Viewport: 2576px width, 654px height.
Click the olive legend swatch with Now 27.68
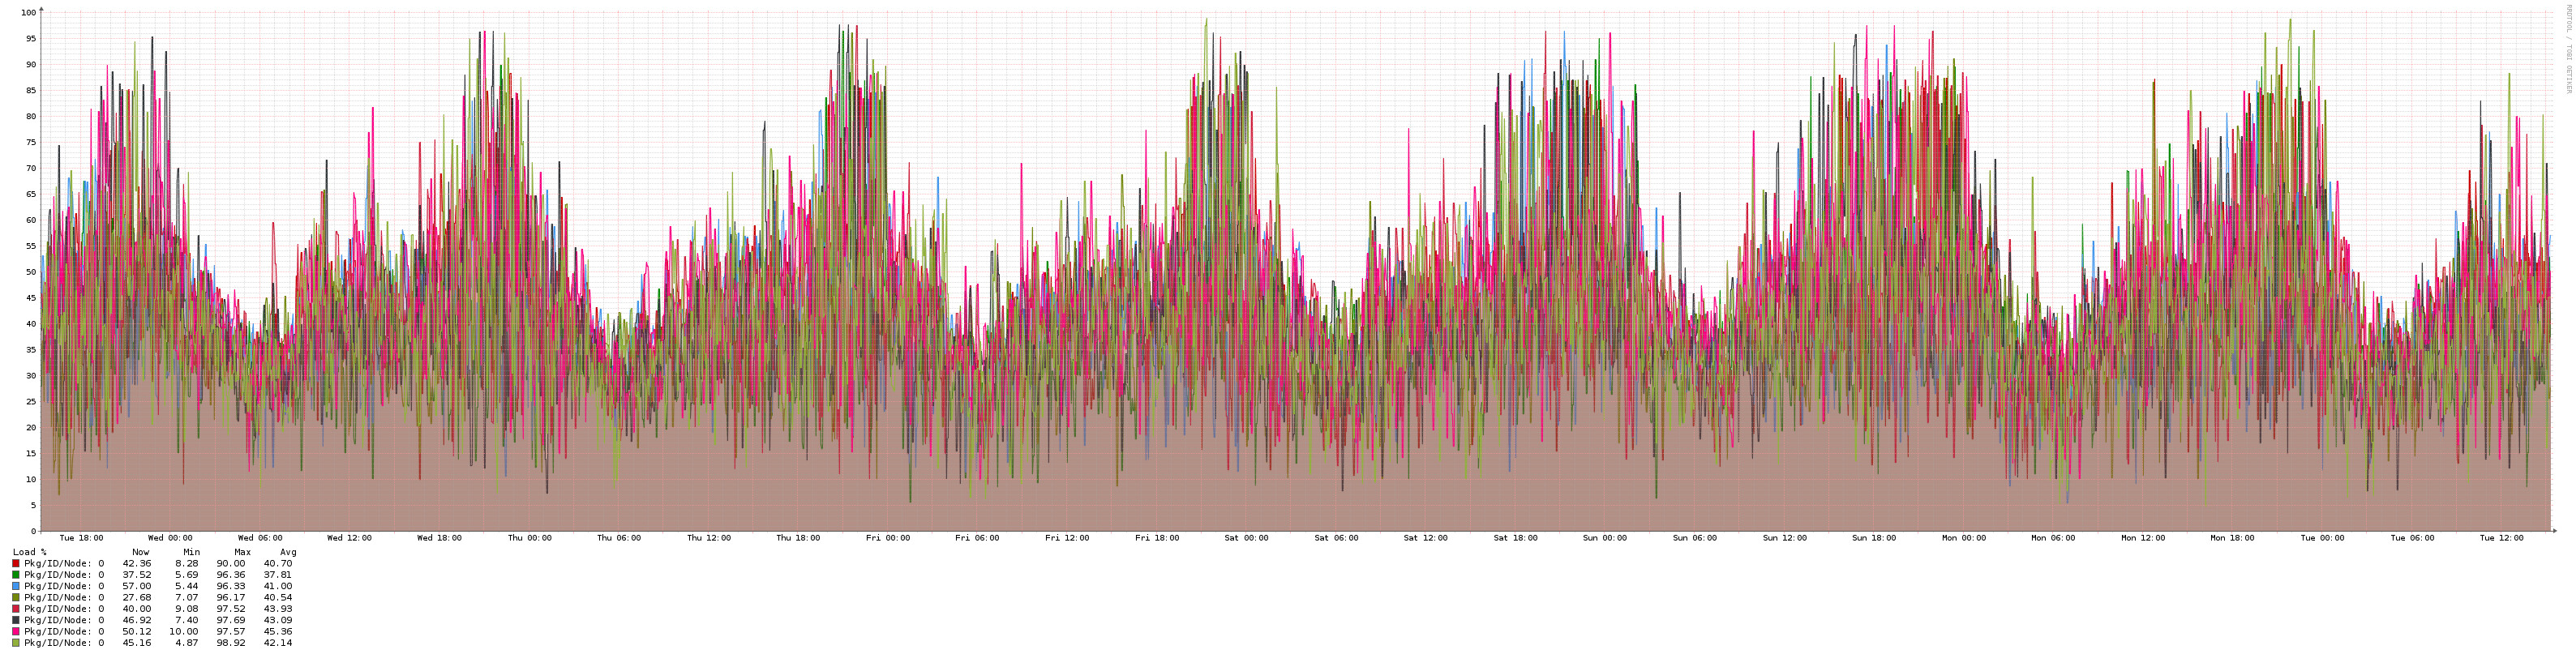coord(16,598)
